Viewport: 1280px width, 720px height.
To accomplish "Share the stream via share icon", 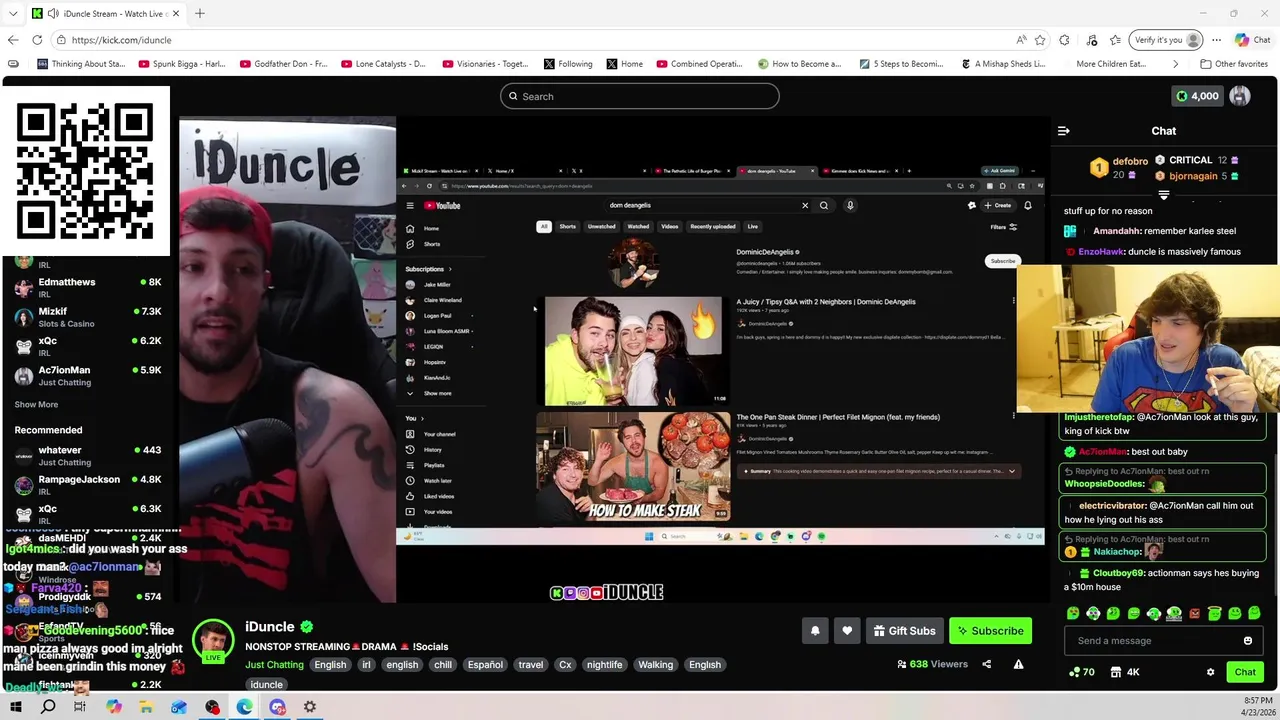I will point(986,664).
